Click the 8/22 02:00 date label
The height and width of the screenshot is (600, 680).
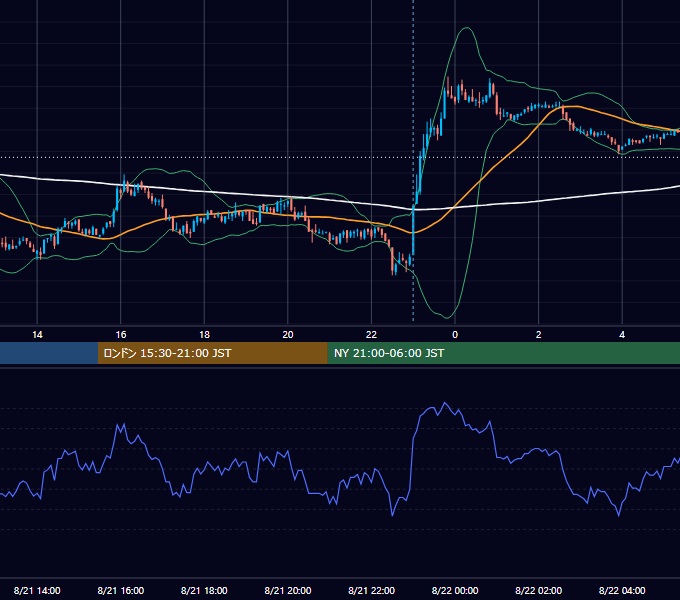click(539, 590)
